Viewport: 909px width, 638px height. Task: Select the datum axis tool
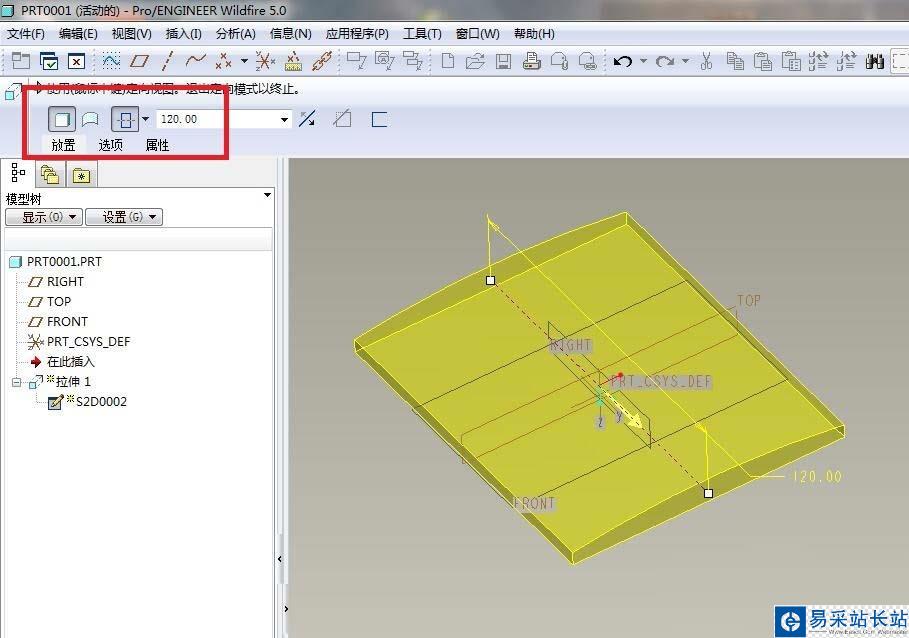(168, 60)
